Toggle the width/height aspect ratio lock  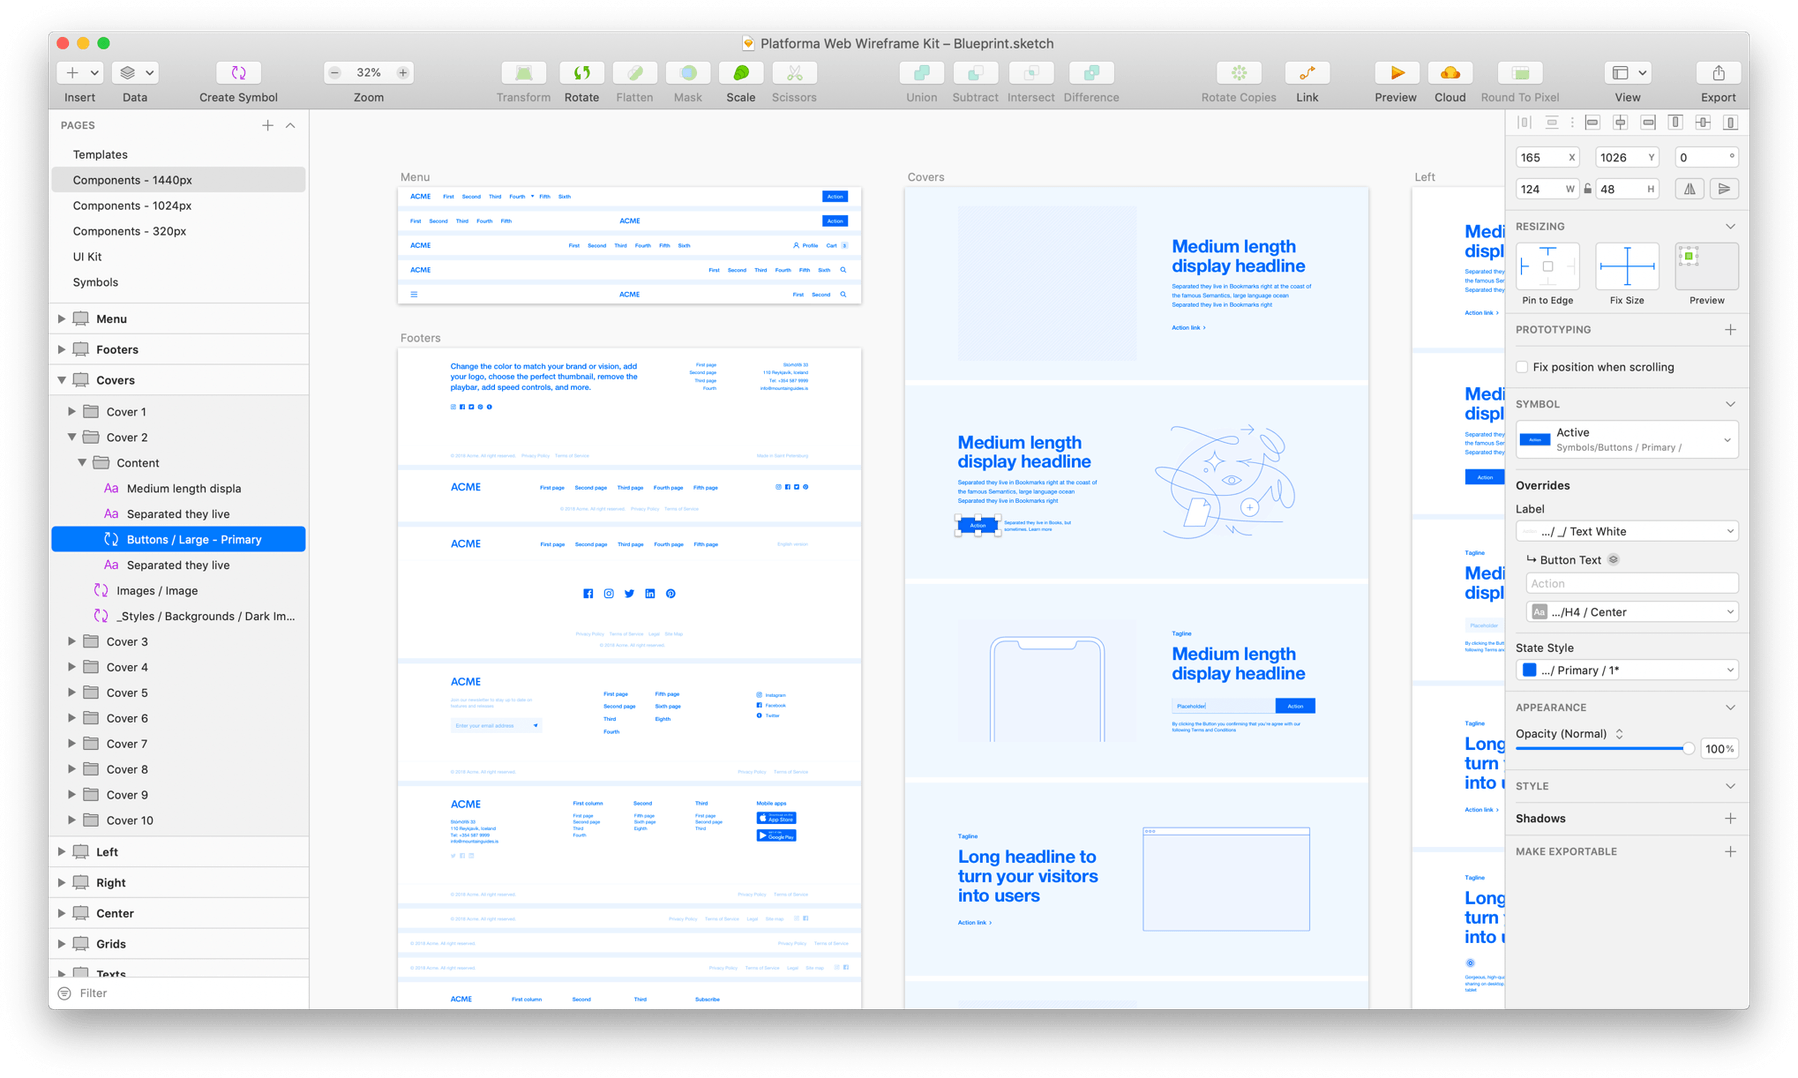pyautogui.click(x=1590, y=188)
